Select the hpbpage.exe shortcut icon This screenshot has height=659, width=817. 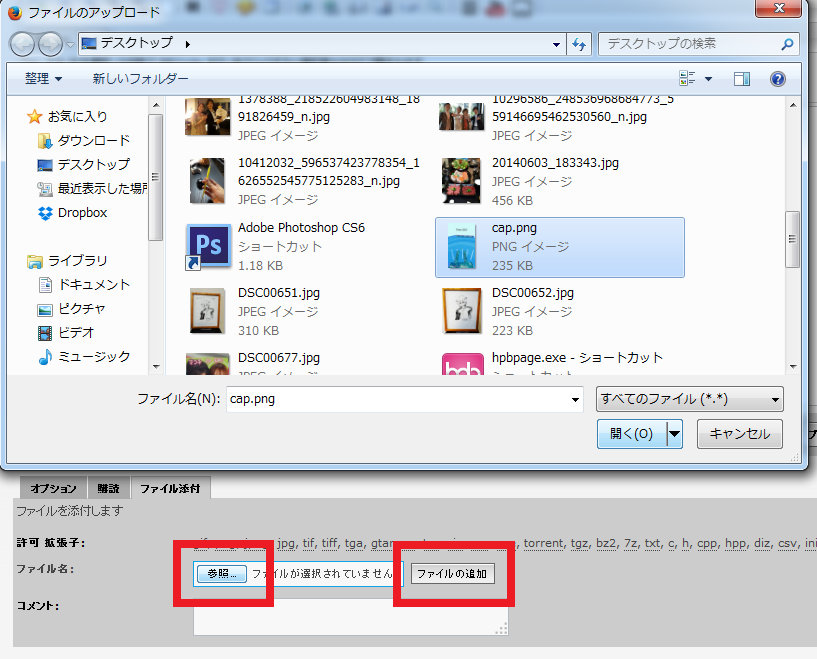click(x=463, y=367)
